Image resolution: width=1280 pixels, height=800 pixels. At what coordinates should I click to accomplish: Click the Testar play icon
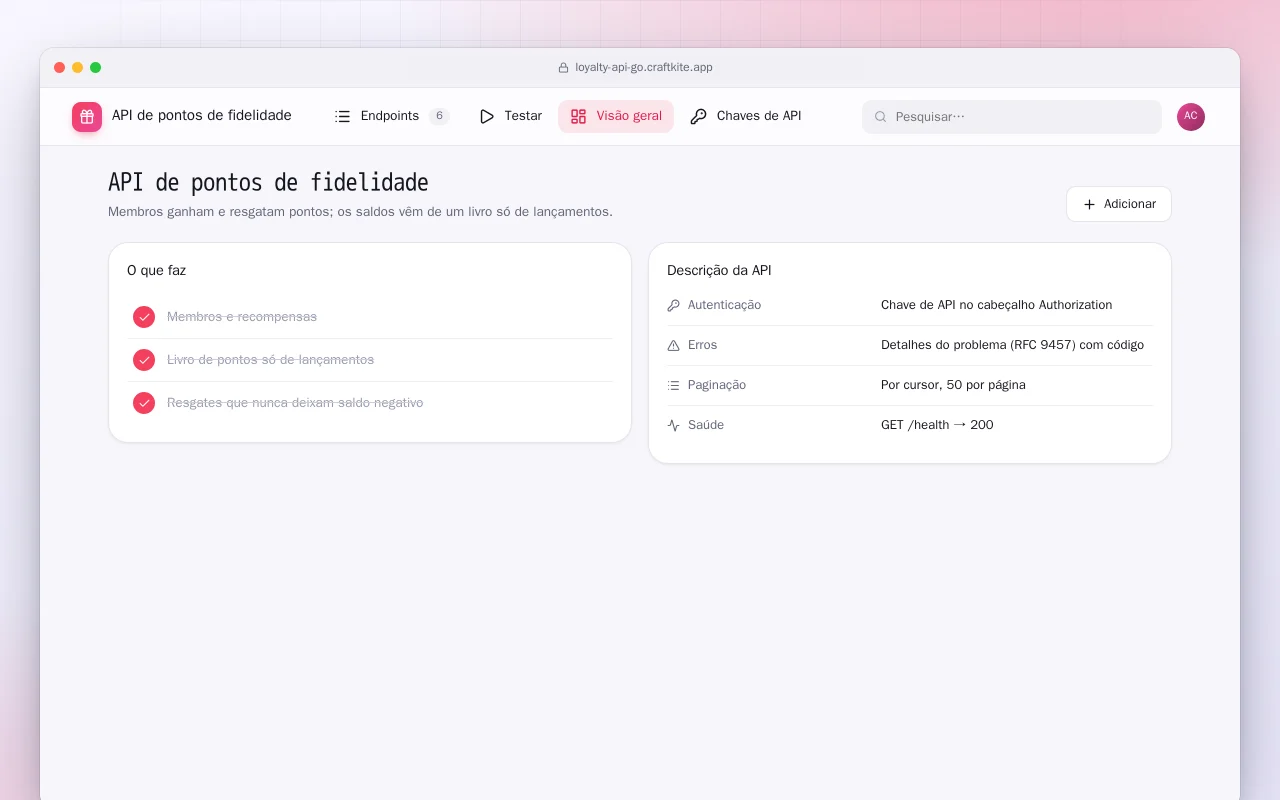click(x=487, y=116)
